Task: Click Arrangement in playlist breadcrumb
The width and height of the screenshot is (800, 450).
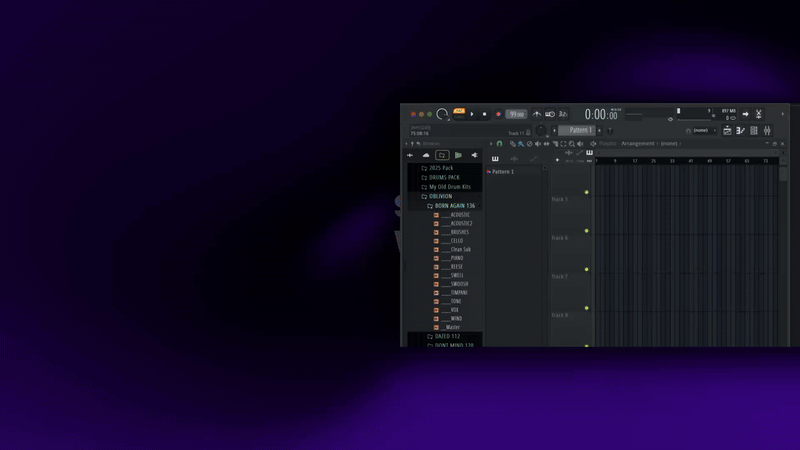Action: click(637, 144)
